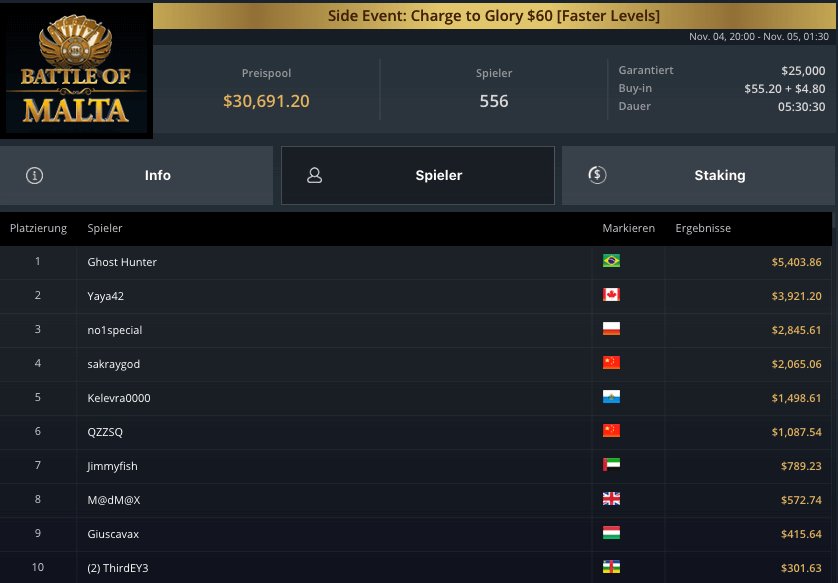Click the Brazil flag next to Ghost Hunter
The image size is (838, 583).
pos(611,261)
